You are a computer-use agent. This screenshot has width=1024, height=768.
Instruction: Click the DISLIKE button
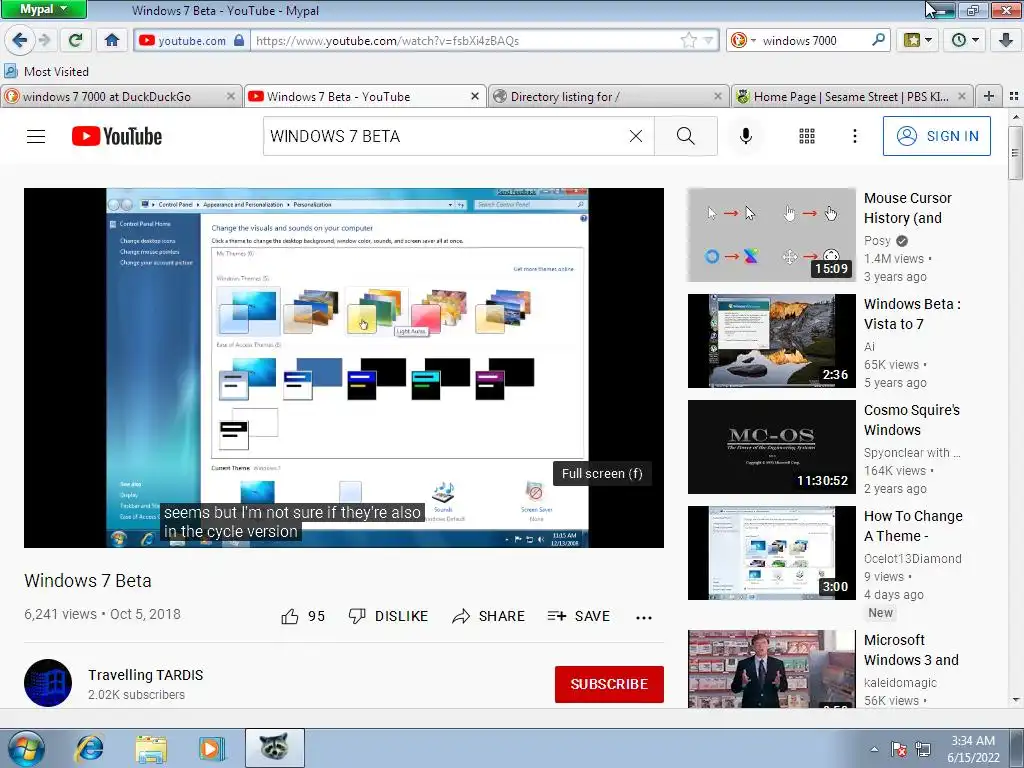pyautogui.click(x=388, y=616)
